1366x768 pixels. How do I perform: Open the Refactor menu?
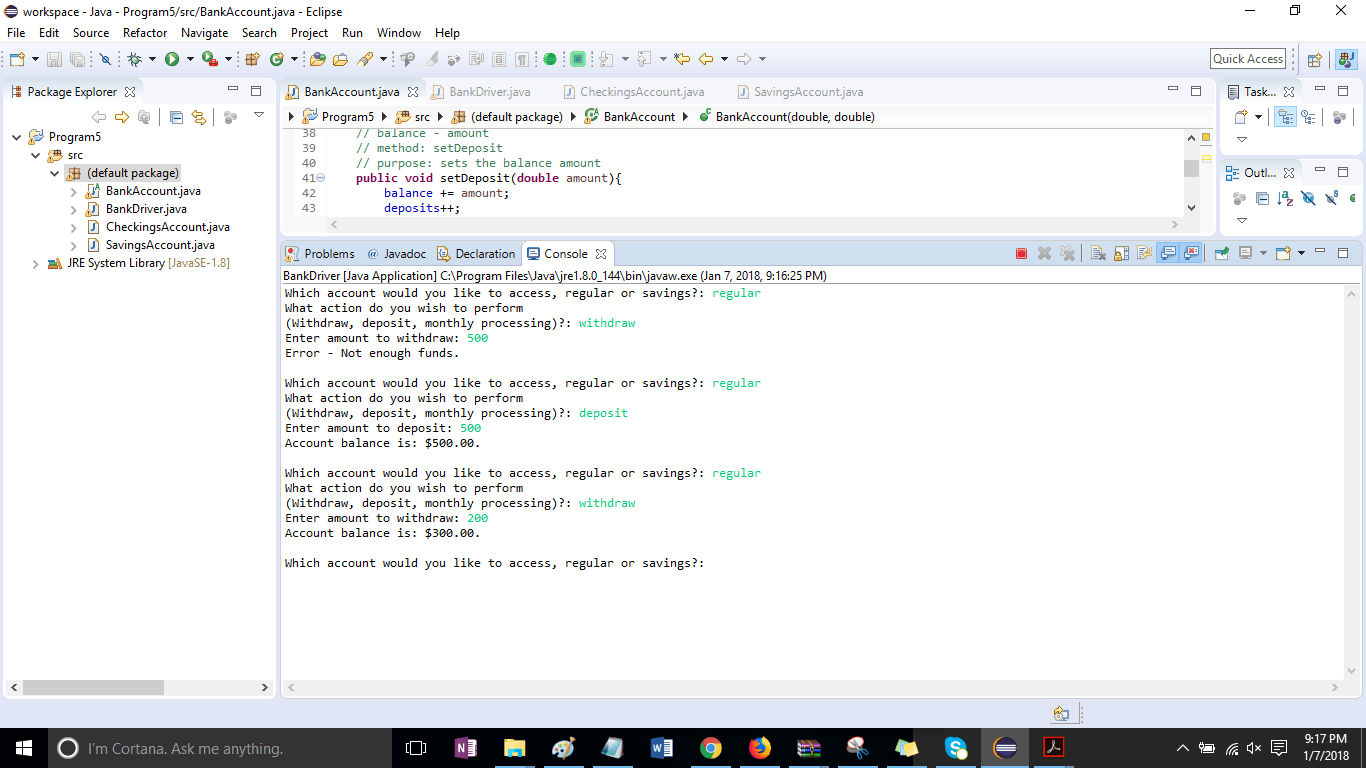coord(145,33)
